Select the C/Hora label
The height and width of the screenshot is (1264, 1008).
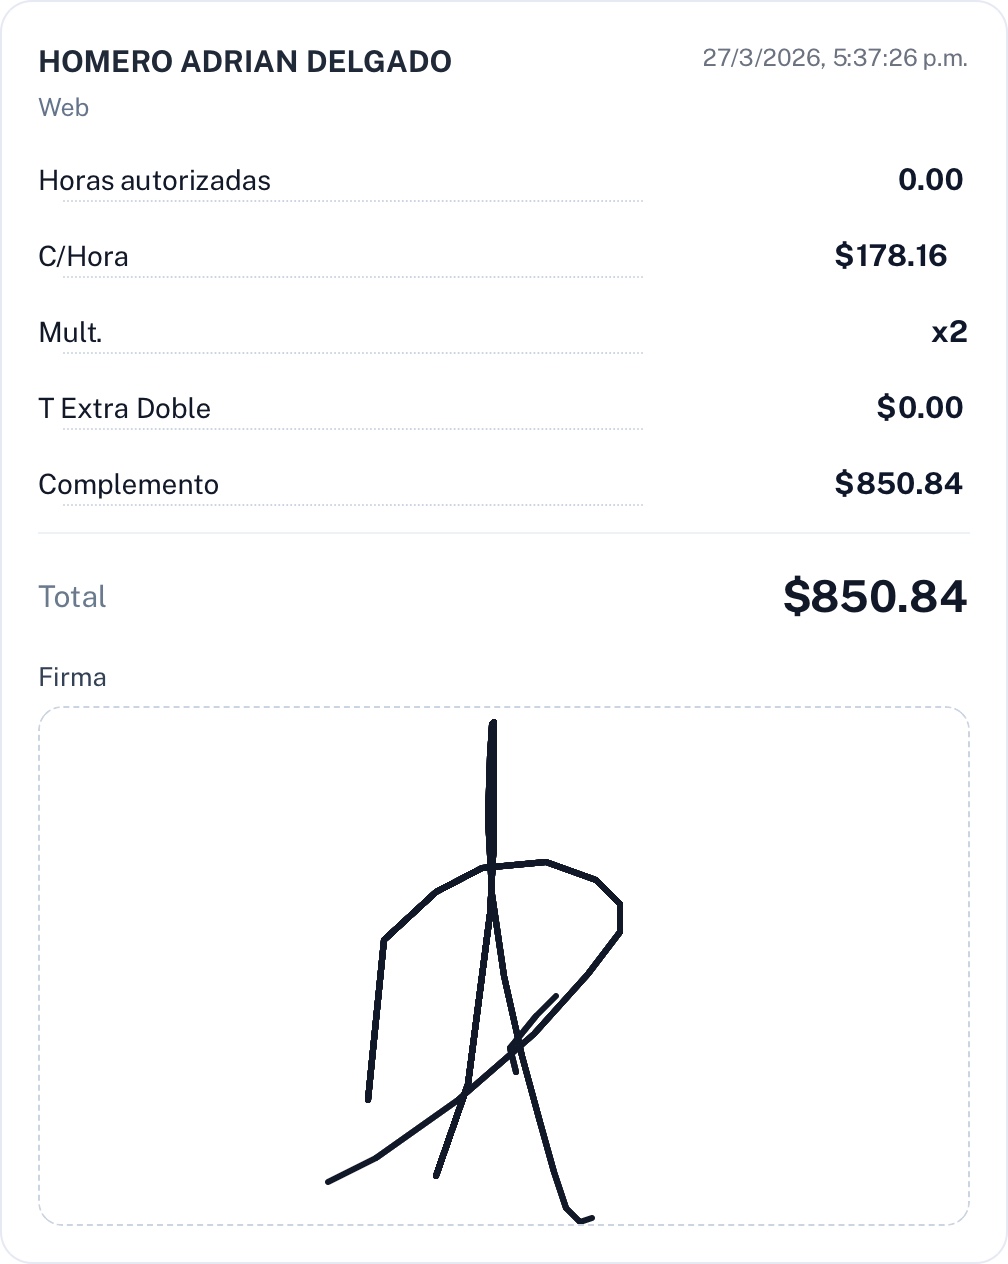[83, 257]
